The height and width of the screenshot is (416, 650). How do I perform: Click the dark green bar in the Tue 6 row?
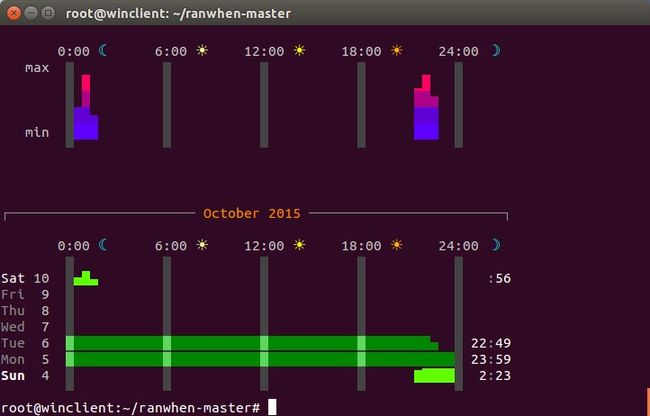coord(252,343)
